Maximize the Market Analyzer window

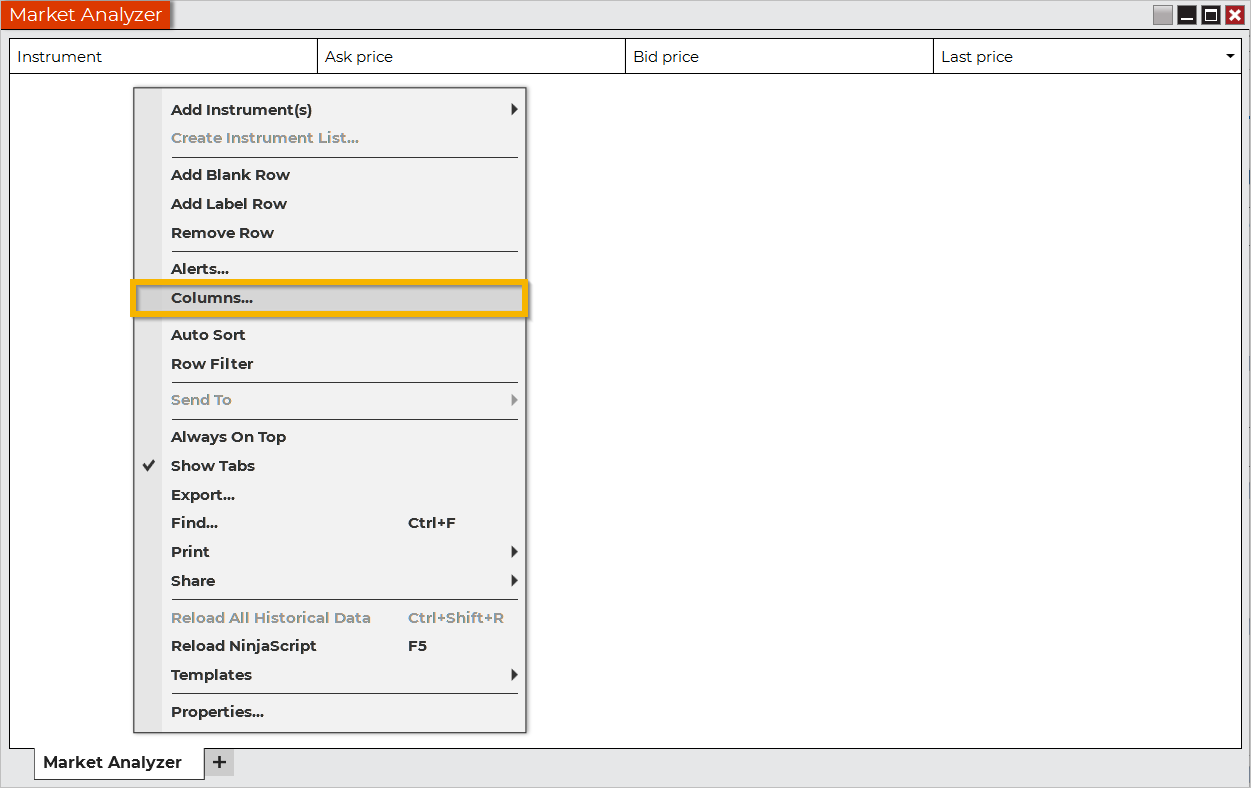(1210, 15)
